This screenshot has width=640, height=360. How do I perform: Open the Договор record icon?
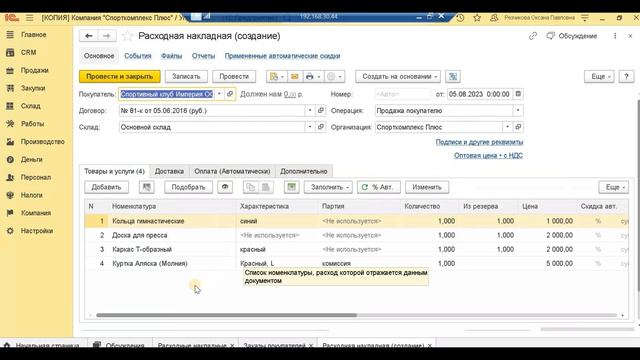tap(321, 111)
